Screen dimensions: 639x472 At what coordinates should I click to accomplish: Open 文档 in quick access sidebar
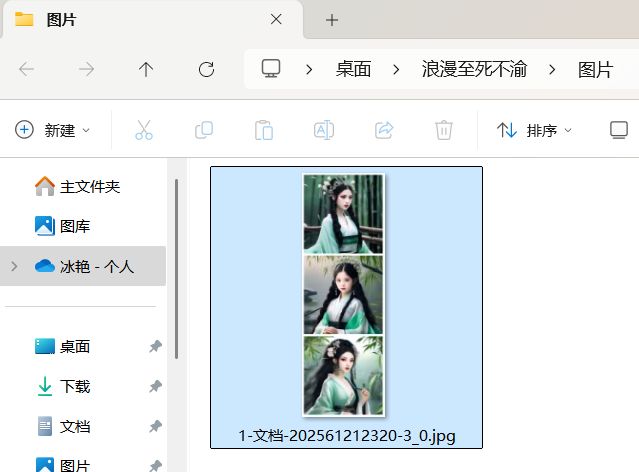pyautogui.click(x=63, y=426)
